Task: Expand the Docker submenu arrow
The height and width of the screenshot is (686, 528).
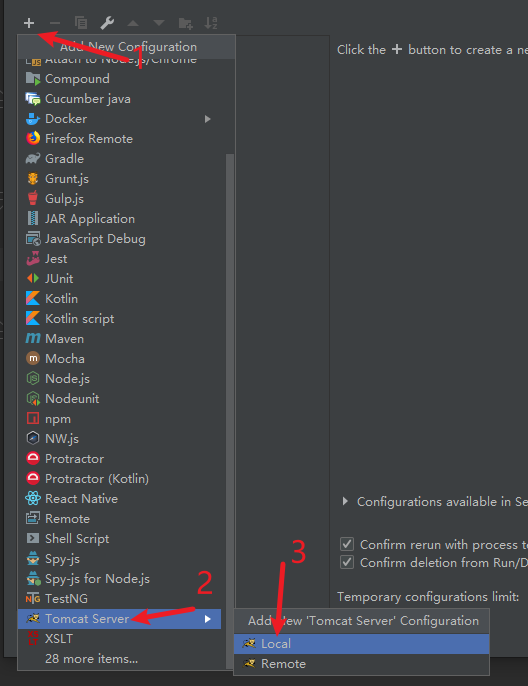Action: pos(208,119)
